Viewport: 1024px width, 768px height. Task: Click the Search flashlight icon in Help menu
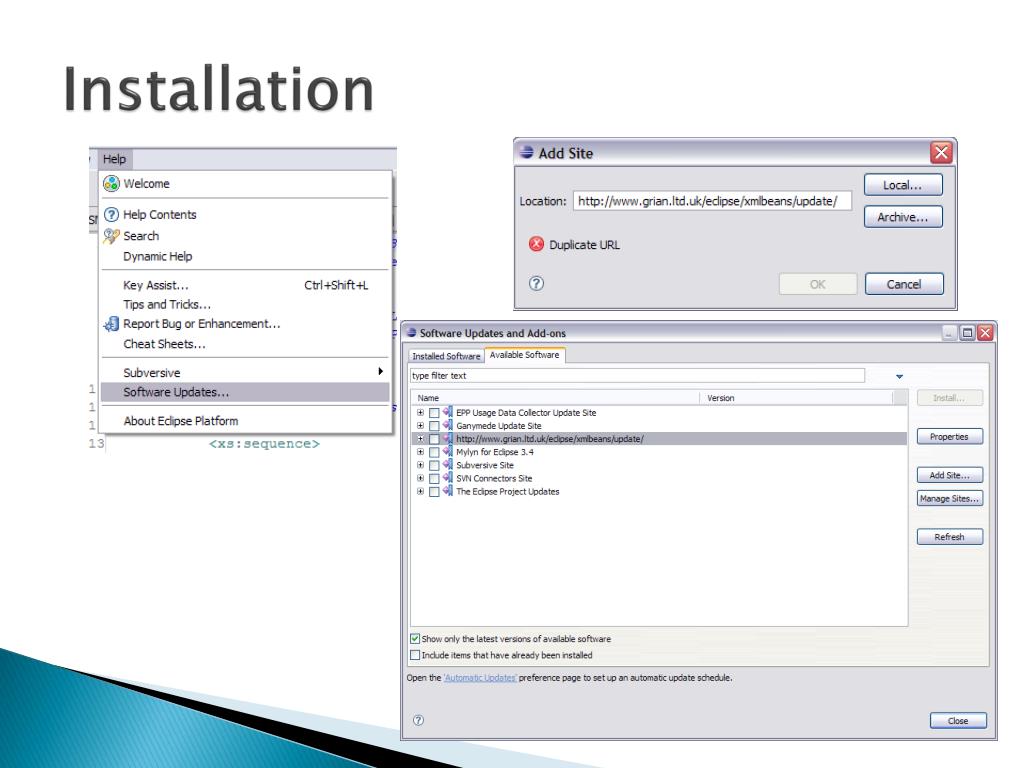[111, 236]
